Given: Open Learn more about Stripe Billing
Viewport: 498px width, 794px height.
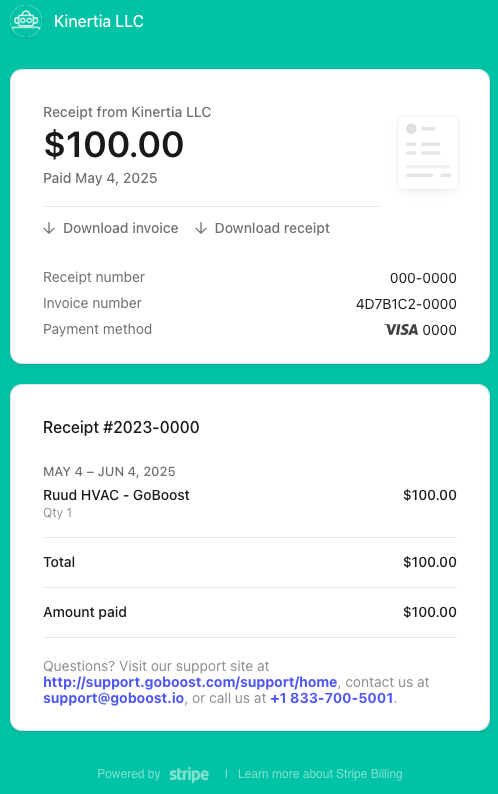Looking at the screenshot, I should [320, 774].
